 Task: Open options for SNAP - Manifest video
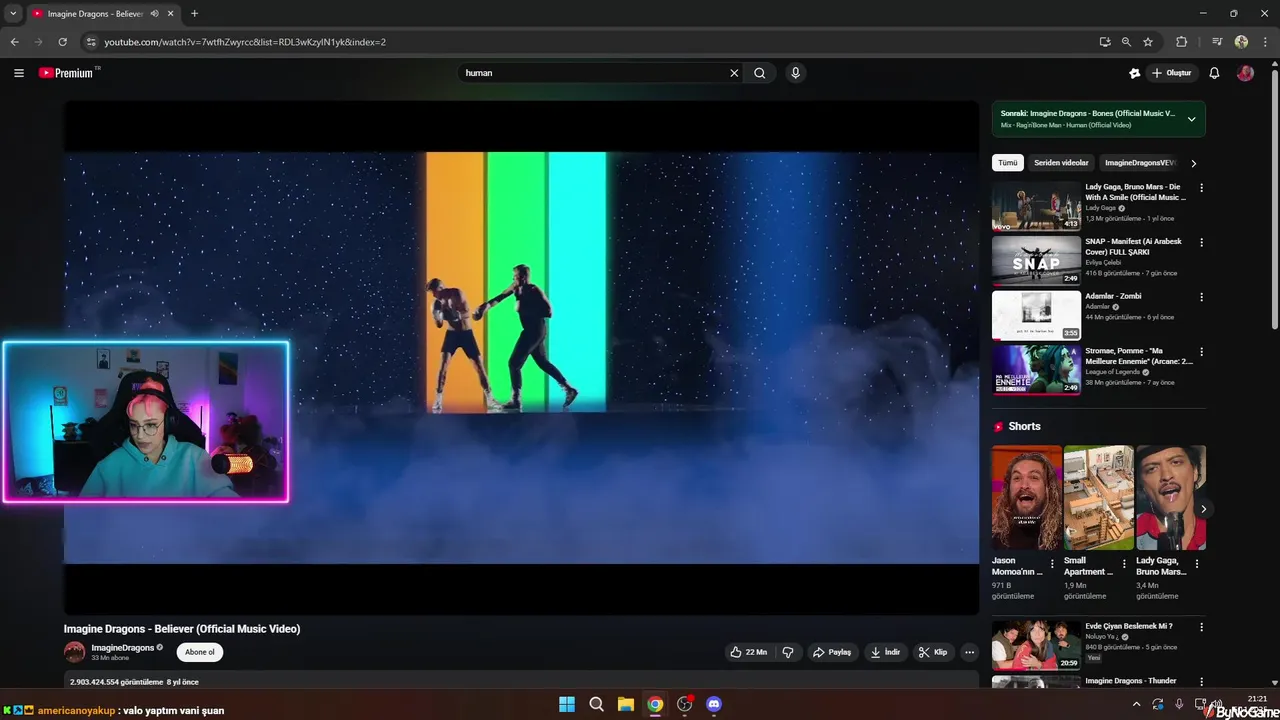coord(1201,242)
